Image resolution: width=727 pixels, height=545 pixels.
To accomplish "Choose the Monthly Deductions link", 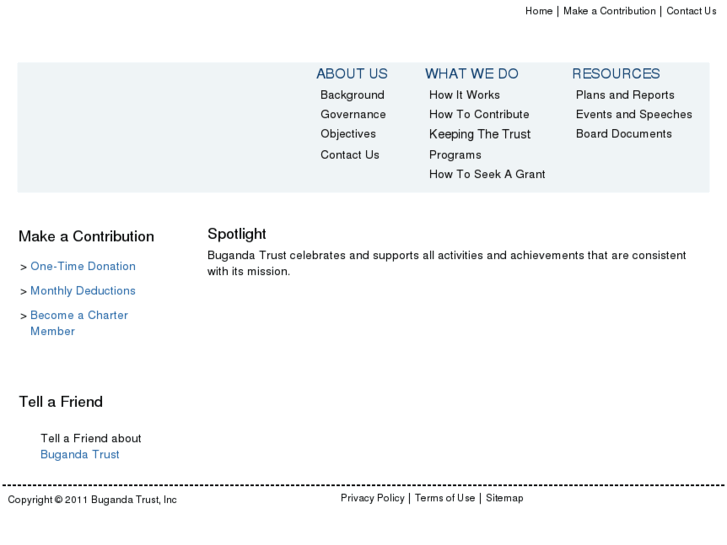I will 83,291.
